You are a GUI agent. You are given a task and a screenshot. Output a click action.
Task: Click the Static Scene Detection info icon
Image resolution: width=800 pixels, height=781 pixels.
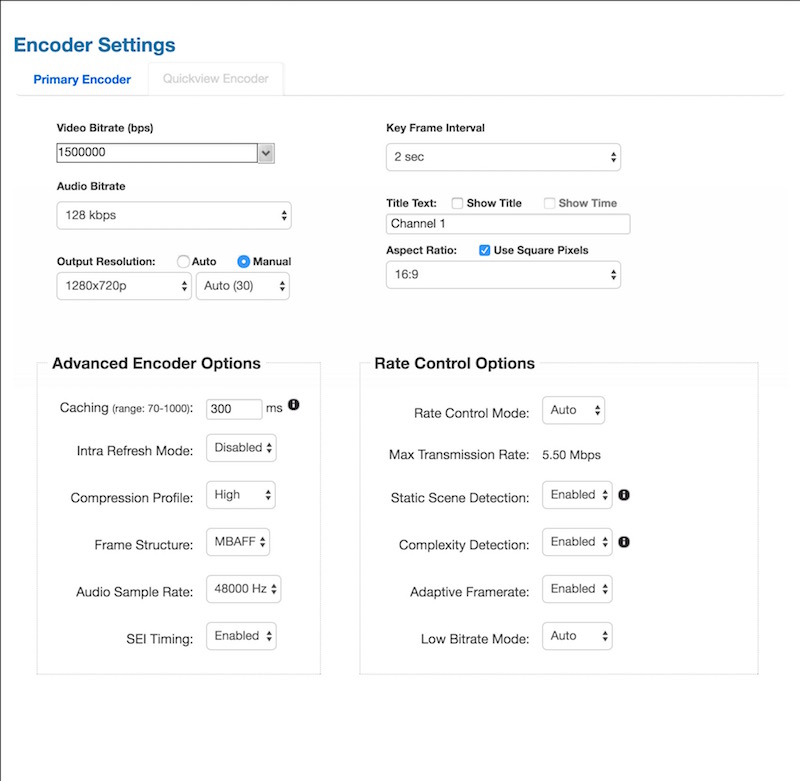[623, 495]
